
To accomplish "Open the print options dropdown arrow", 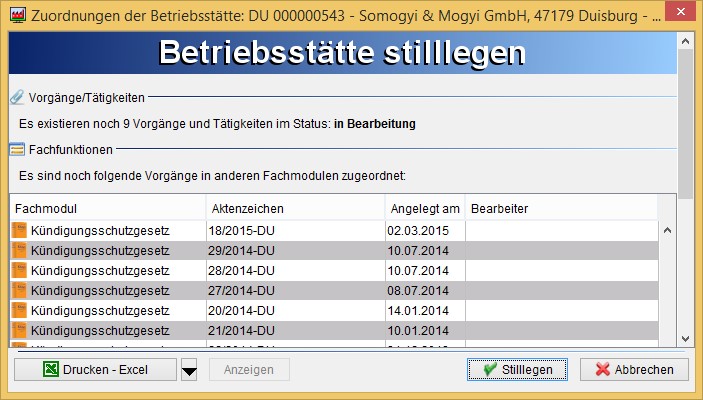I will pos(189,370).
